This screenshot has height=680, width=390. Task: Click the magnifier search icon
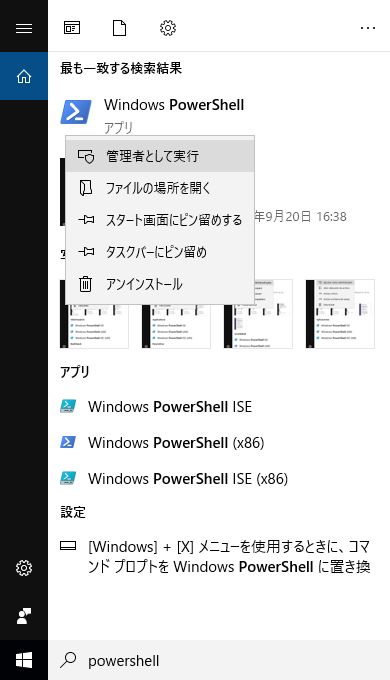pyautogui.click(x=68, y=660)
